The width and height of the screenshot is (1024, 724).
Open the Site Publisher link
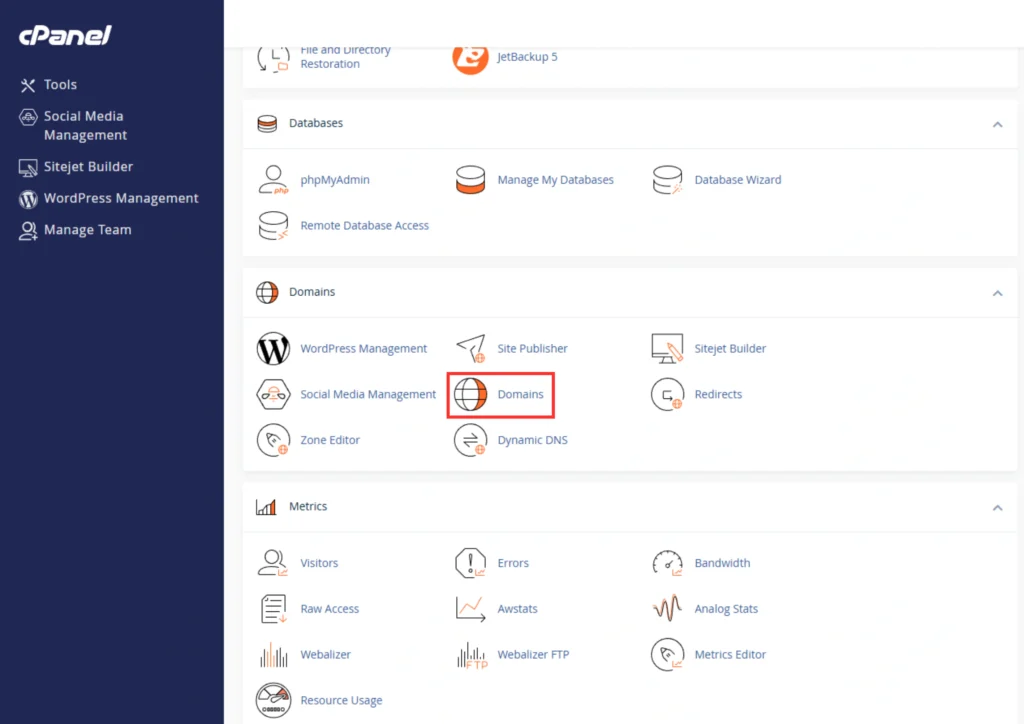532,349
